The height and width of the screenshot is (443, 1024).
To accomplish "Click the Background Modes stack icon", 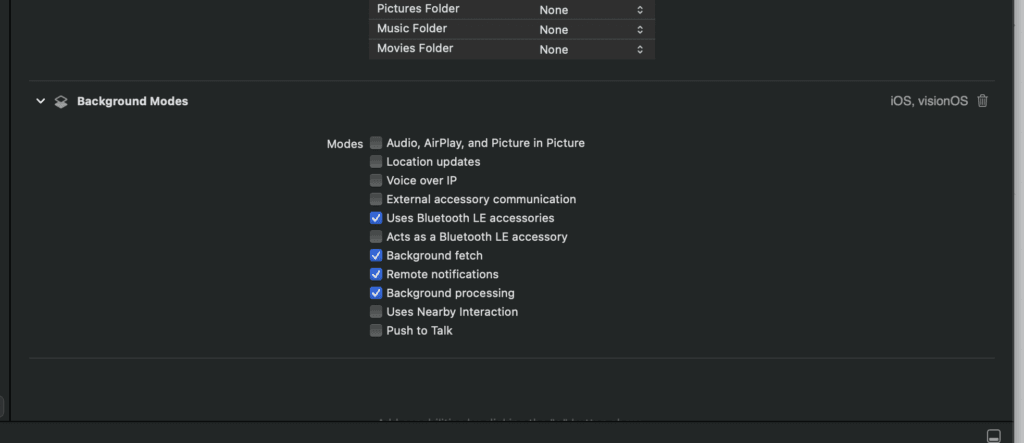I will click(61, 101).
